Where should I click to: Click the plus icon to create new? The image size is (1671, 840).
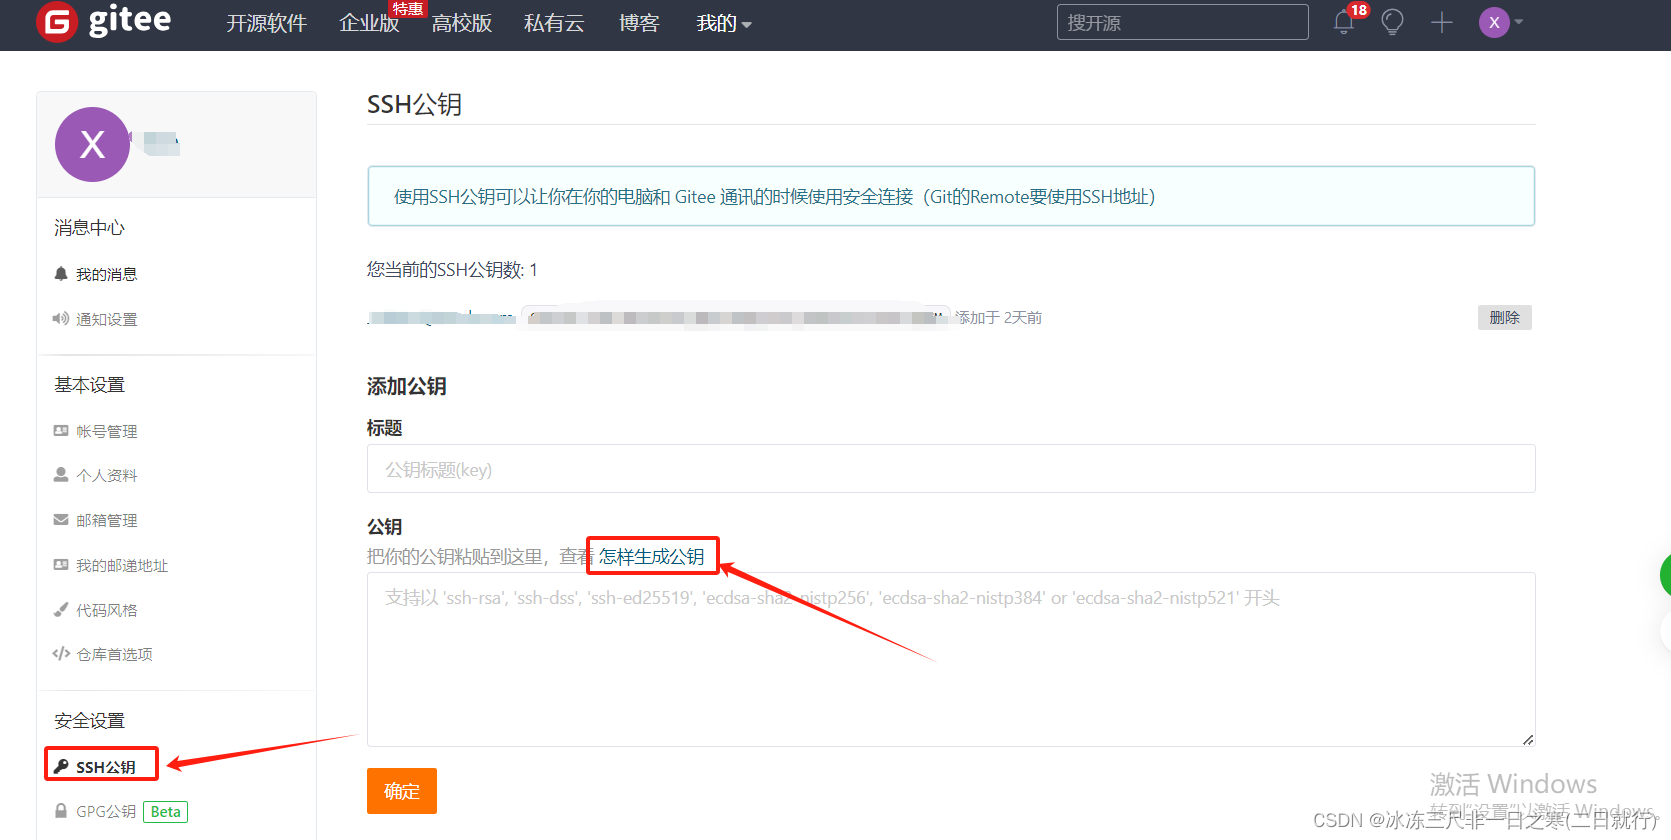click(1441, 22)
